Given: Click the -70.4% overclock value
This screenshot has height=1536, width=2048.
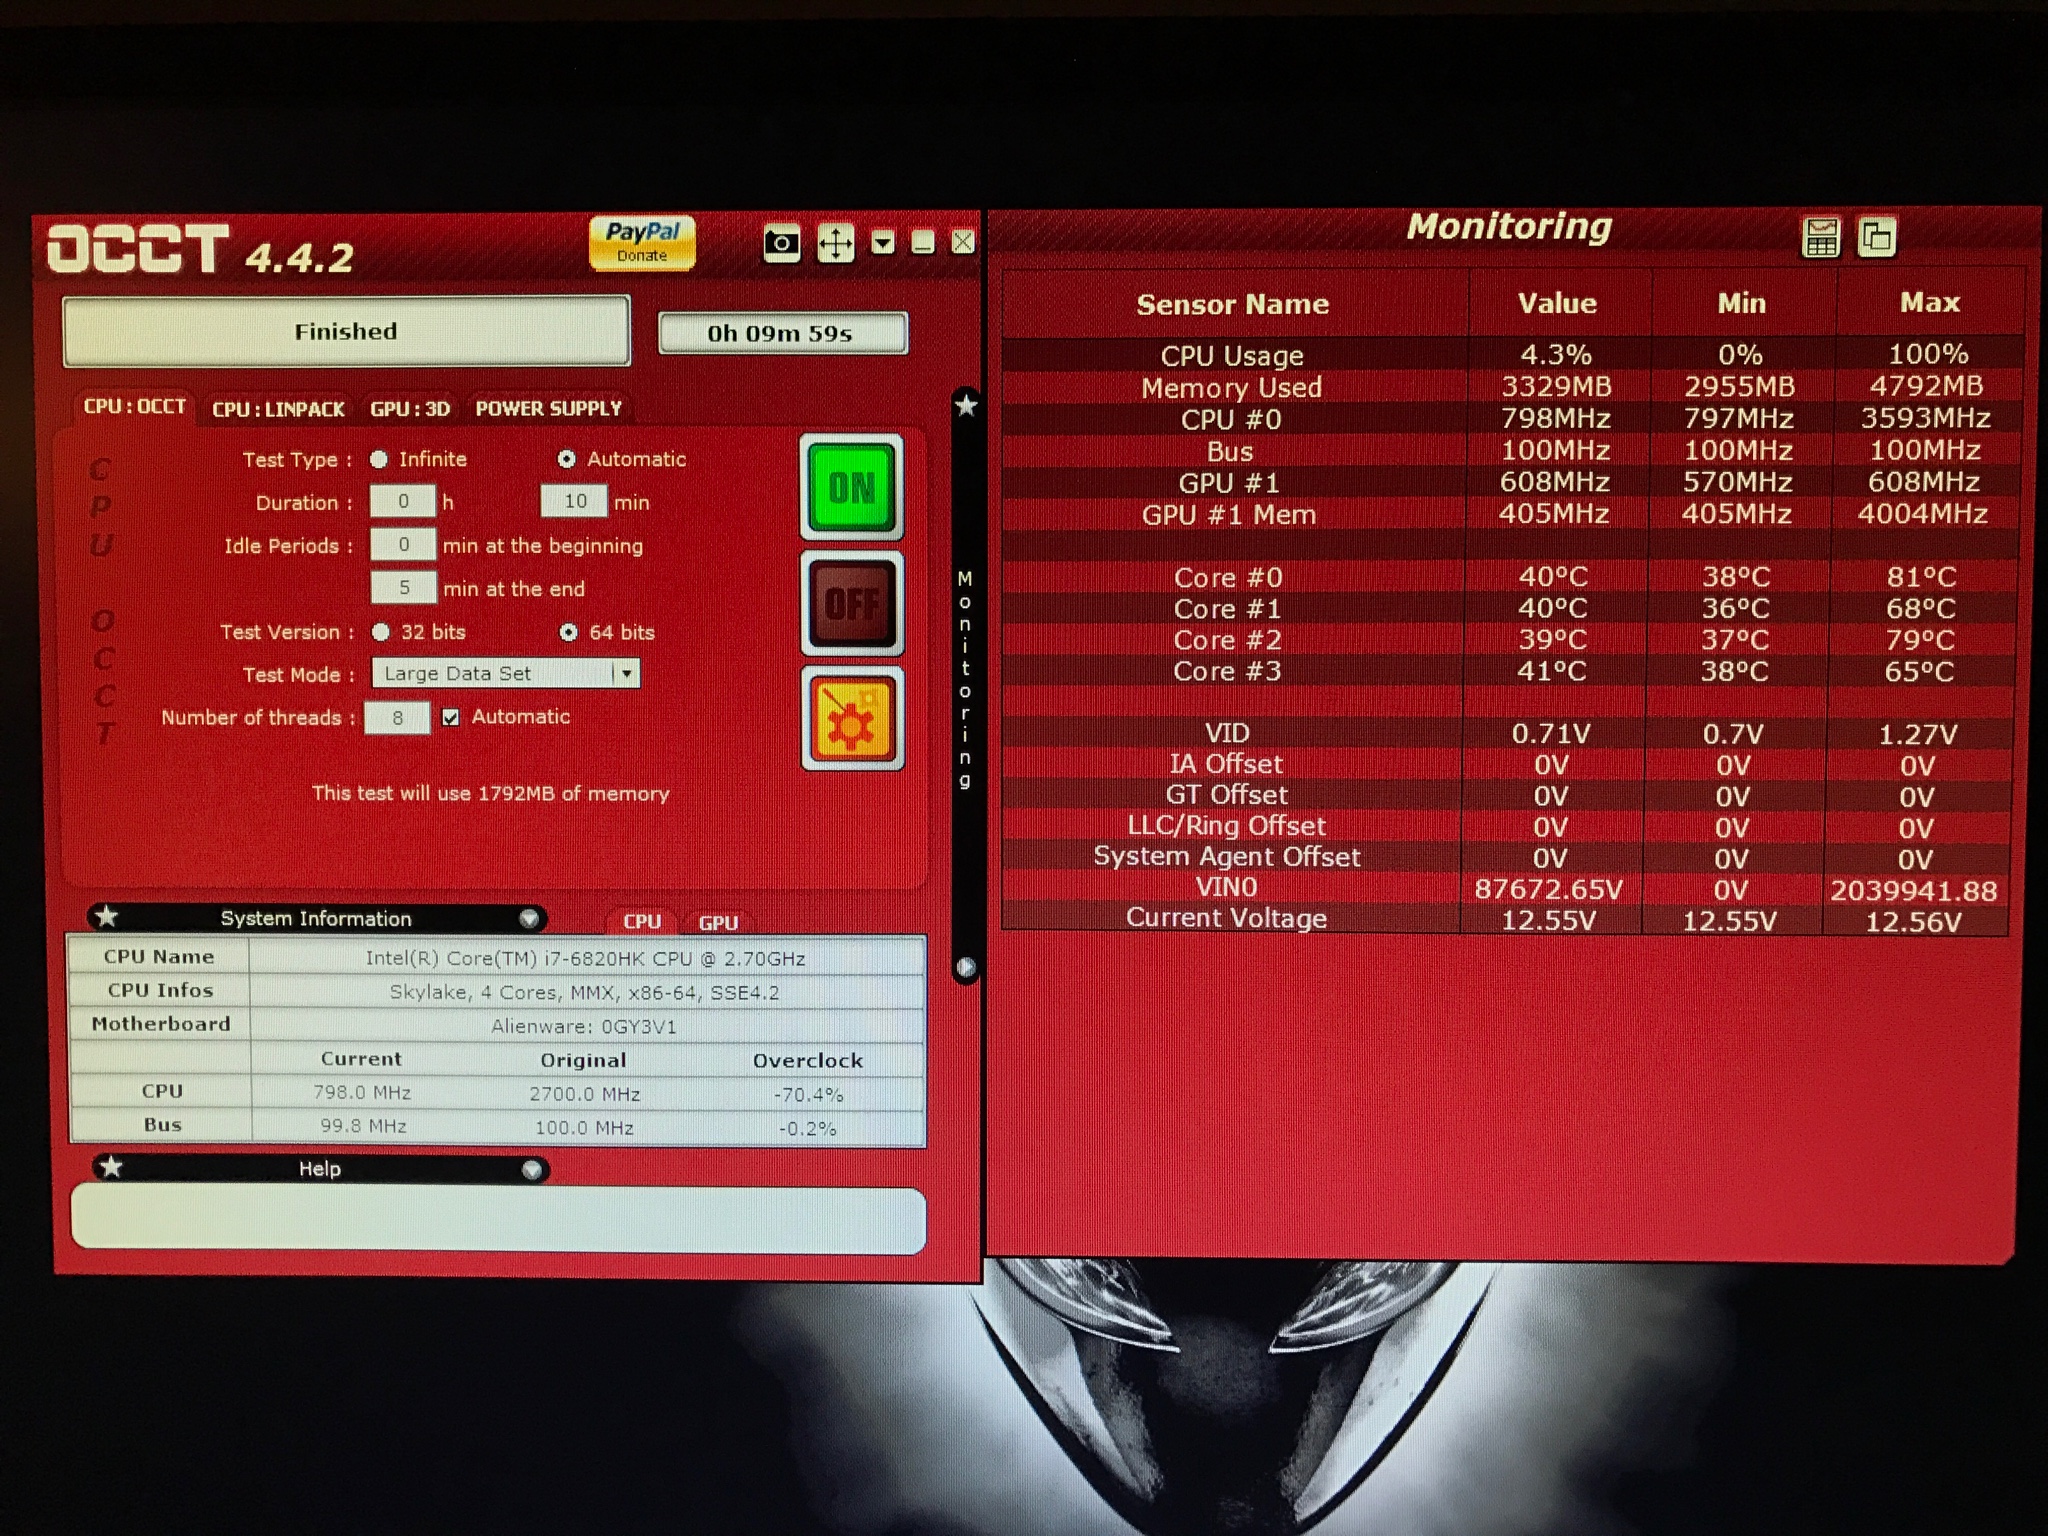Looking at the screenshot, I should coord(808,1095).
